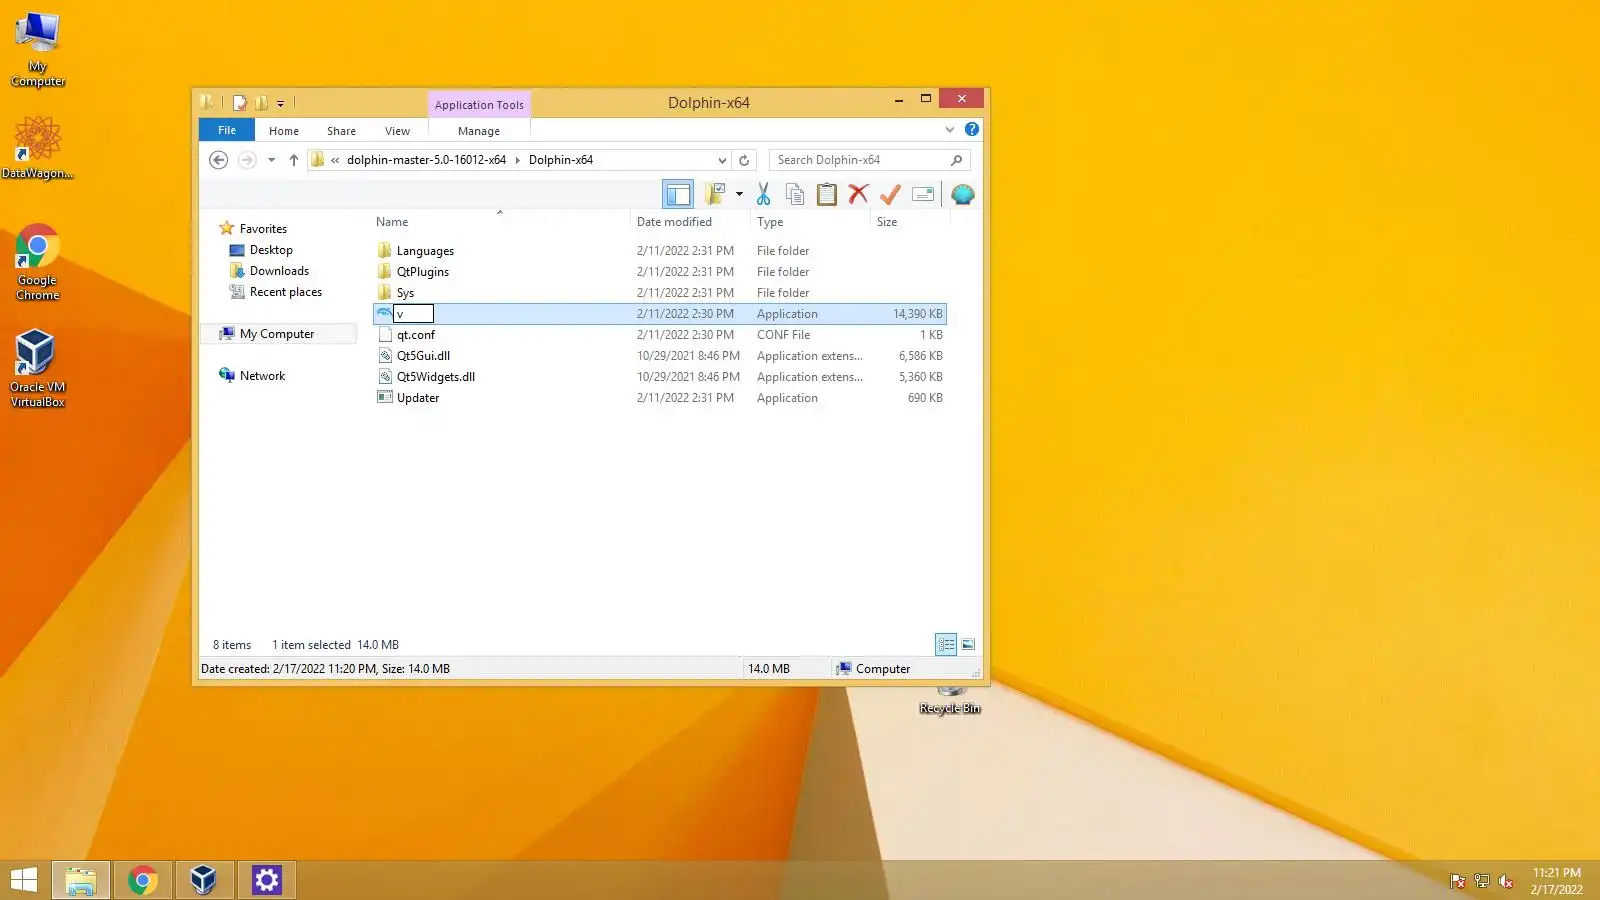
Task: Click inside the file rename text box
Action: pos(414,314)
